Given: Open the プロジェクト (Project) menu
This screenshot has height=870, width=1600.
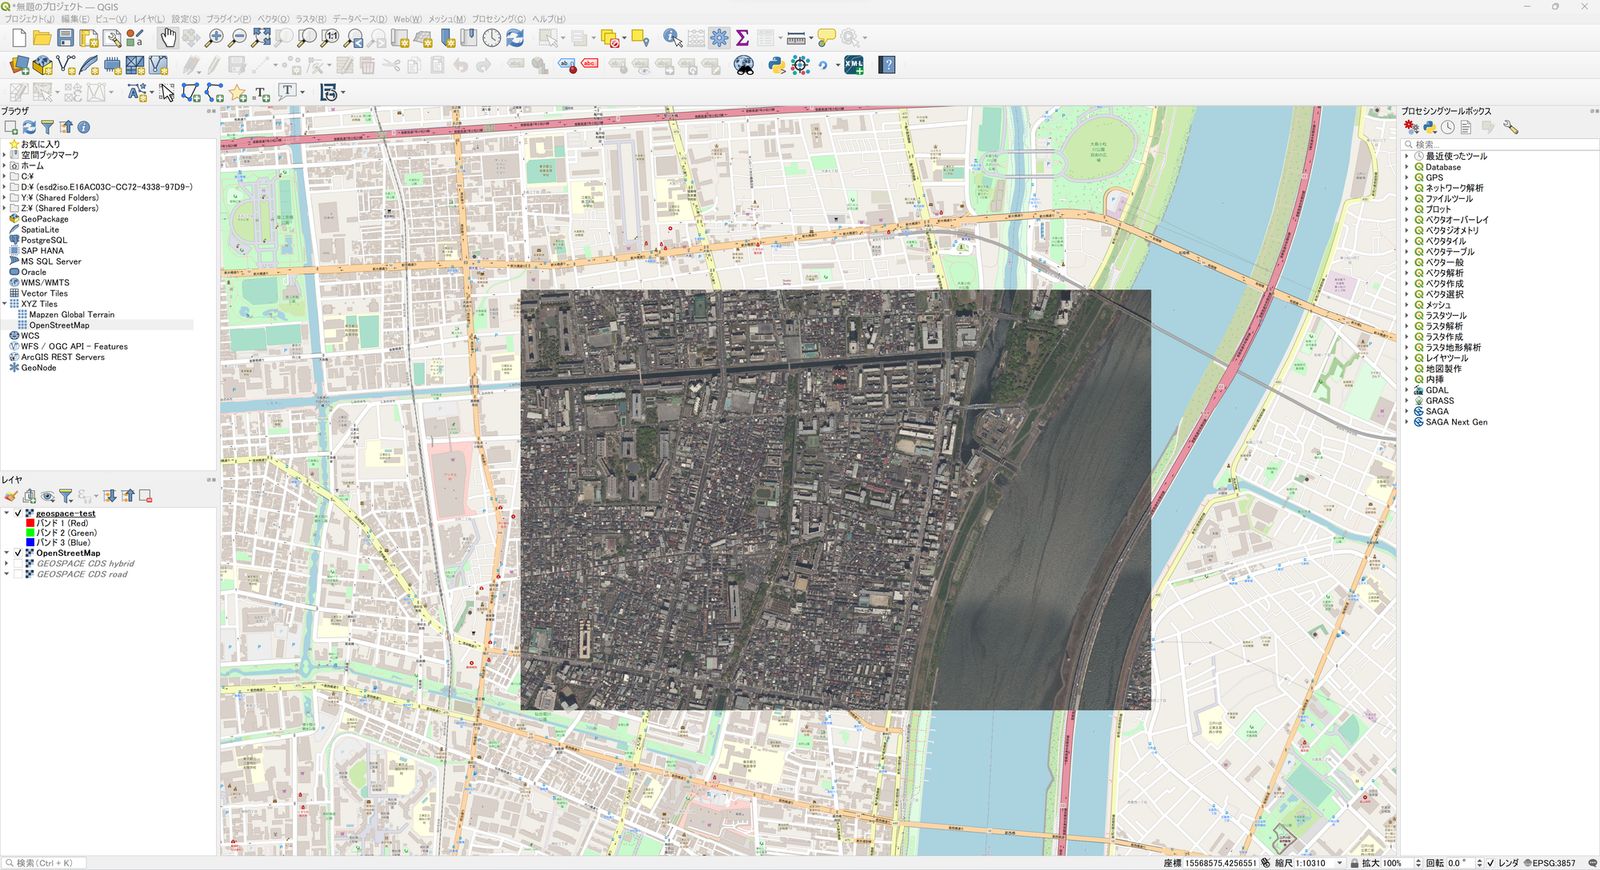Looking at the screenshot, I should pyautogui.click(x=30, y=19).
